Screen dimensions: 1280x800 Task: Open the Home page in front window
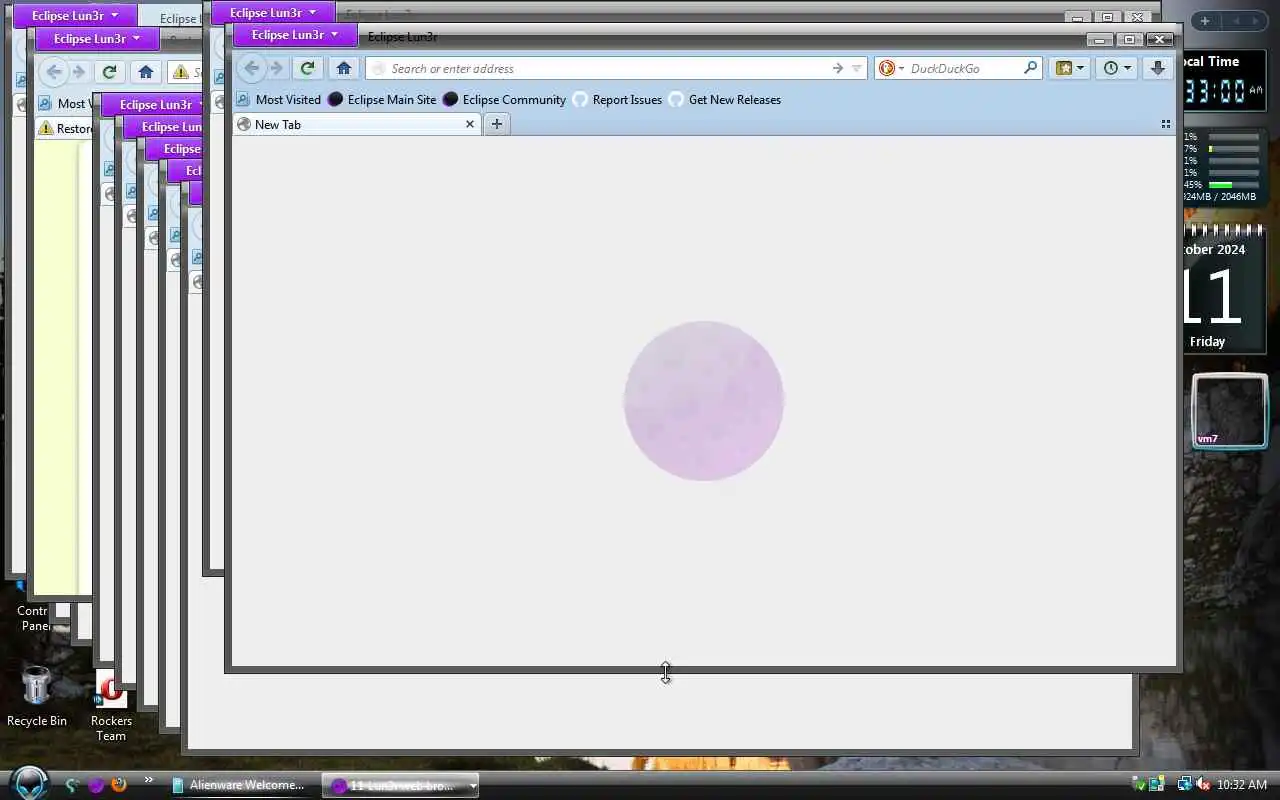(344, 68)
